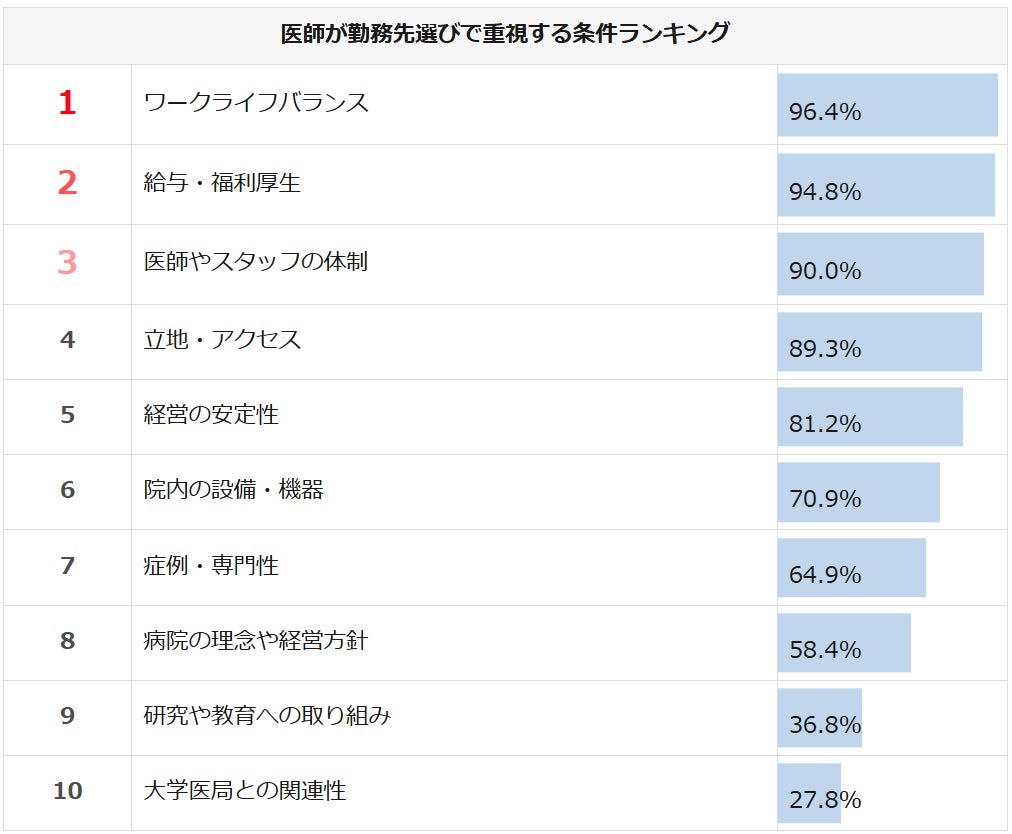1012x834 pixels.
Task: Click the 36.8% bar
Action: pos(819,718)
